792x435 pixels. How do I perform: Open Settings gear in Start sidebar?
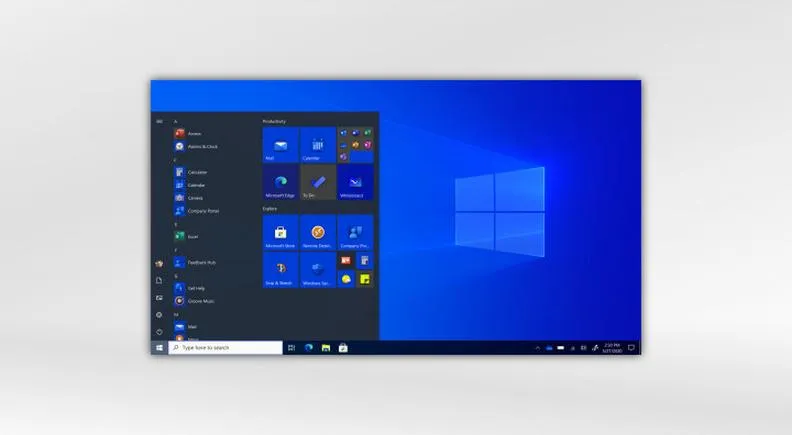tap(159, 315)
